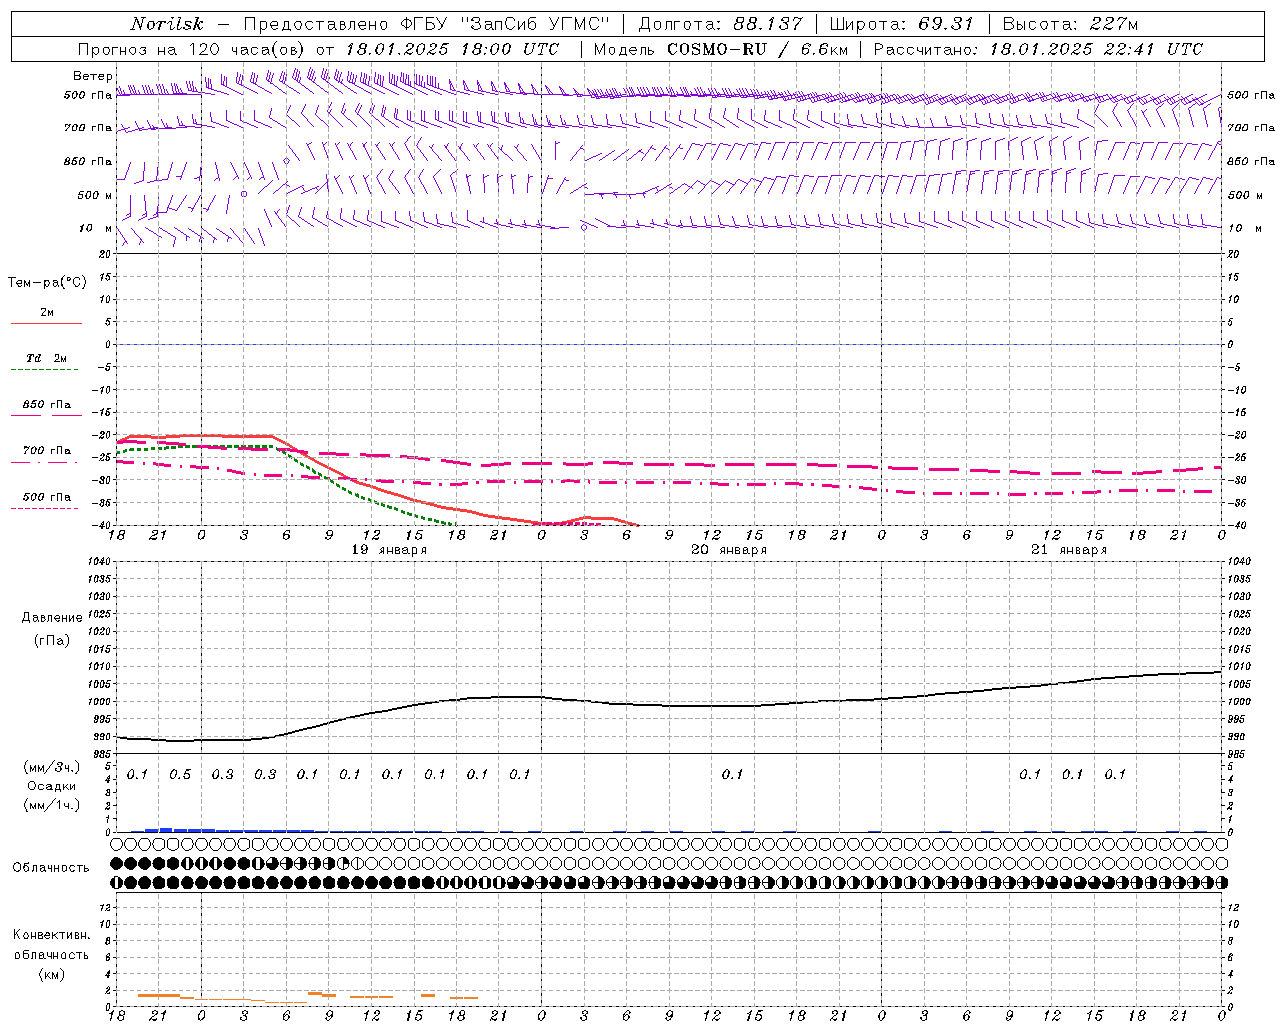Click "Прогноз на 120 часа(ов)" forecast start text
The width and height of the screenshot is (1280, 1024).
click(x=192, y=49)
